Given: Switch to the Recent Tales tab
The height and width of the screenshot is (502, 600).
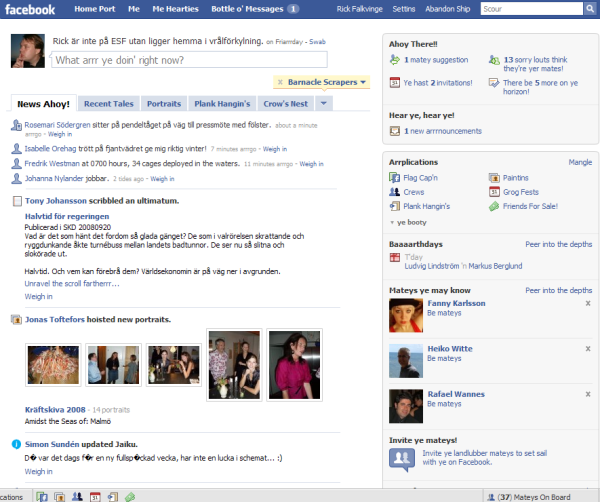Looking at the screenshot, I should [x=109, y=103].
